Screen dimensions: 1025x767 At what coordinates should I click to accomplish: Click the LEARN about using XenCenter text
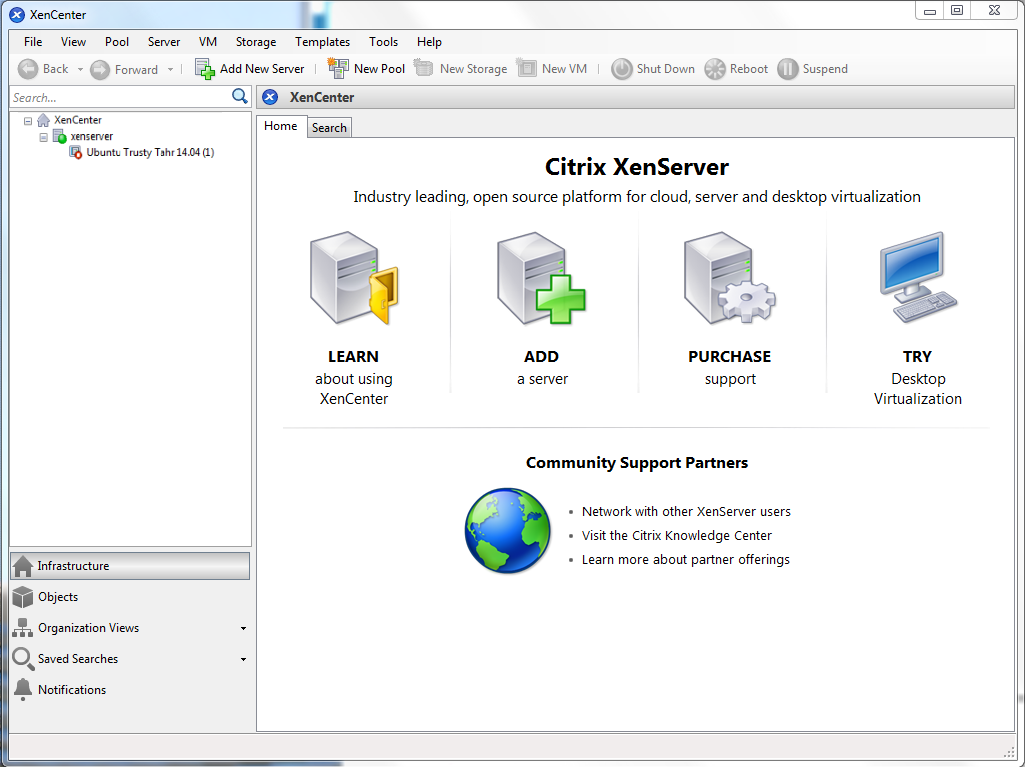point(354,377)
